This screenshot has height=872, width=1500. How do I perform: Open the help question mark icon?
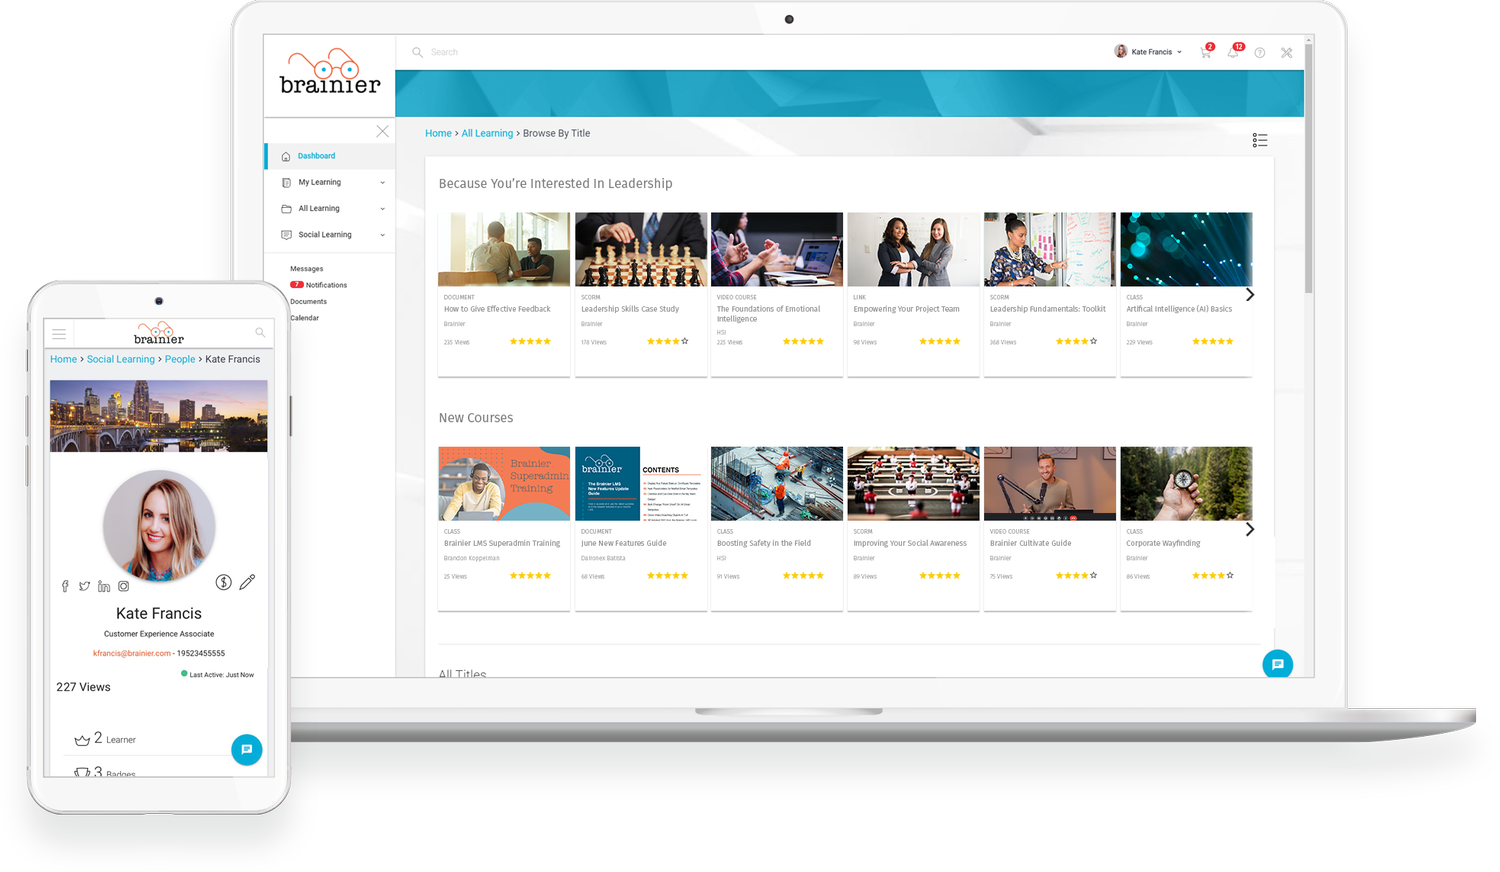1260,53
